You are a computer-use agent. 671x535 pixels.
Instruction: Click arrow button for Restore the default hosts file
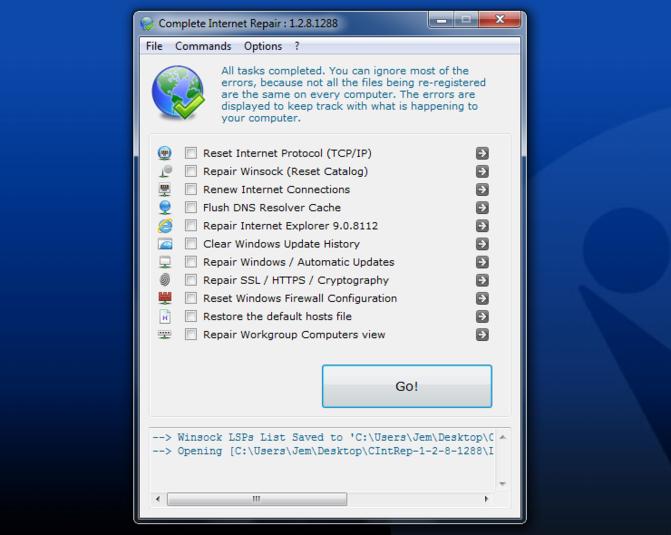tap(482, 316)
